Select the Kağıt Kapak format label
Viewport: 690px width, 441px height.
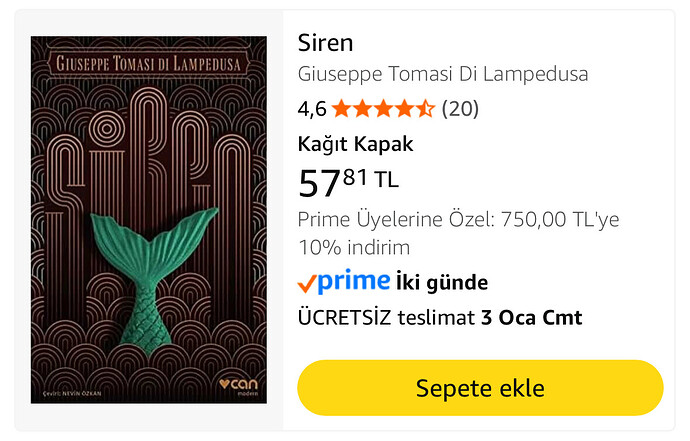[x=356, y=144]
